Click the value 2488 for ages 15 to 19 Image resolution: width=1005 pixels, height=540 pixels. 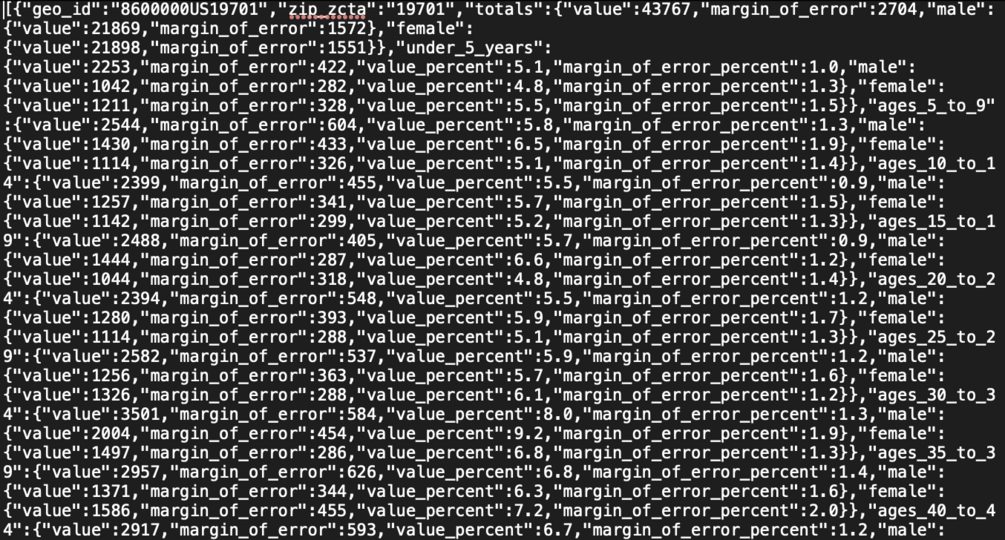click(x=138, y=241)
